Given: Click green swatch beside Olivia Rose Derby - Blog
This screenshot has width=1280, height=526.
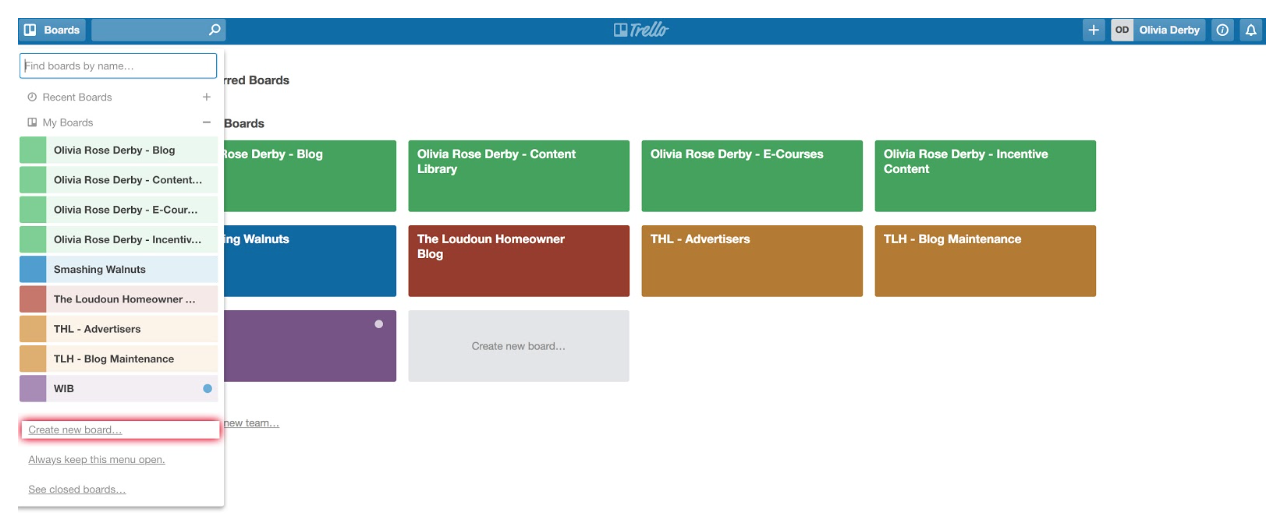Looking at the screenshot, I should click(33, 150).
